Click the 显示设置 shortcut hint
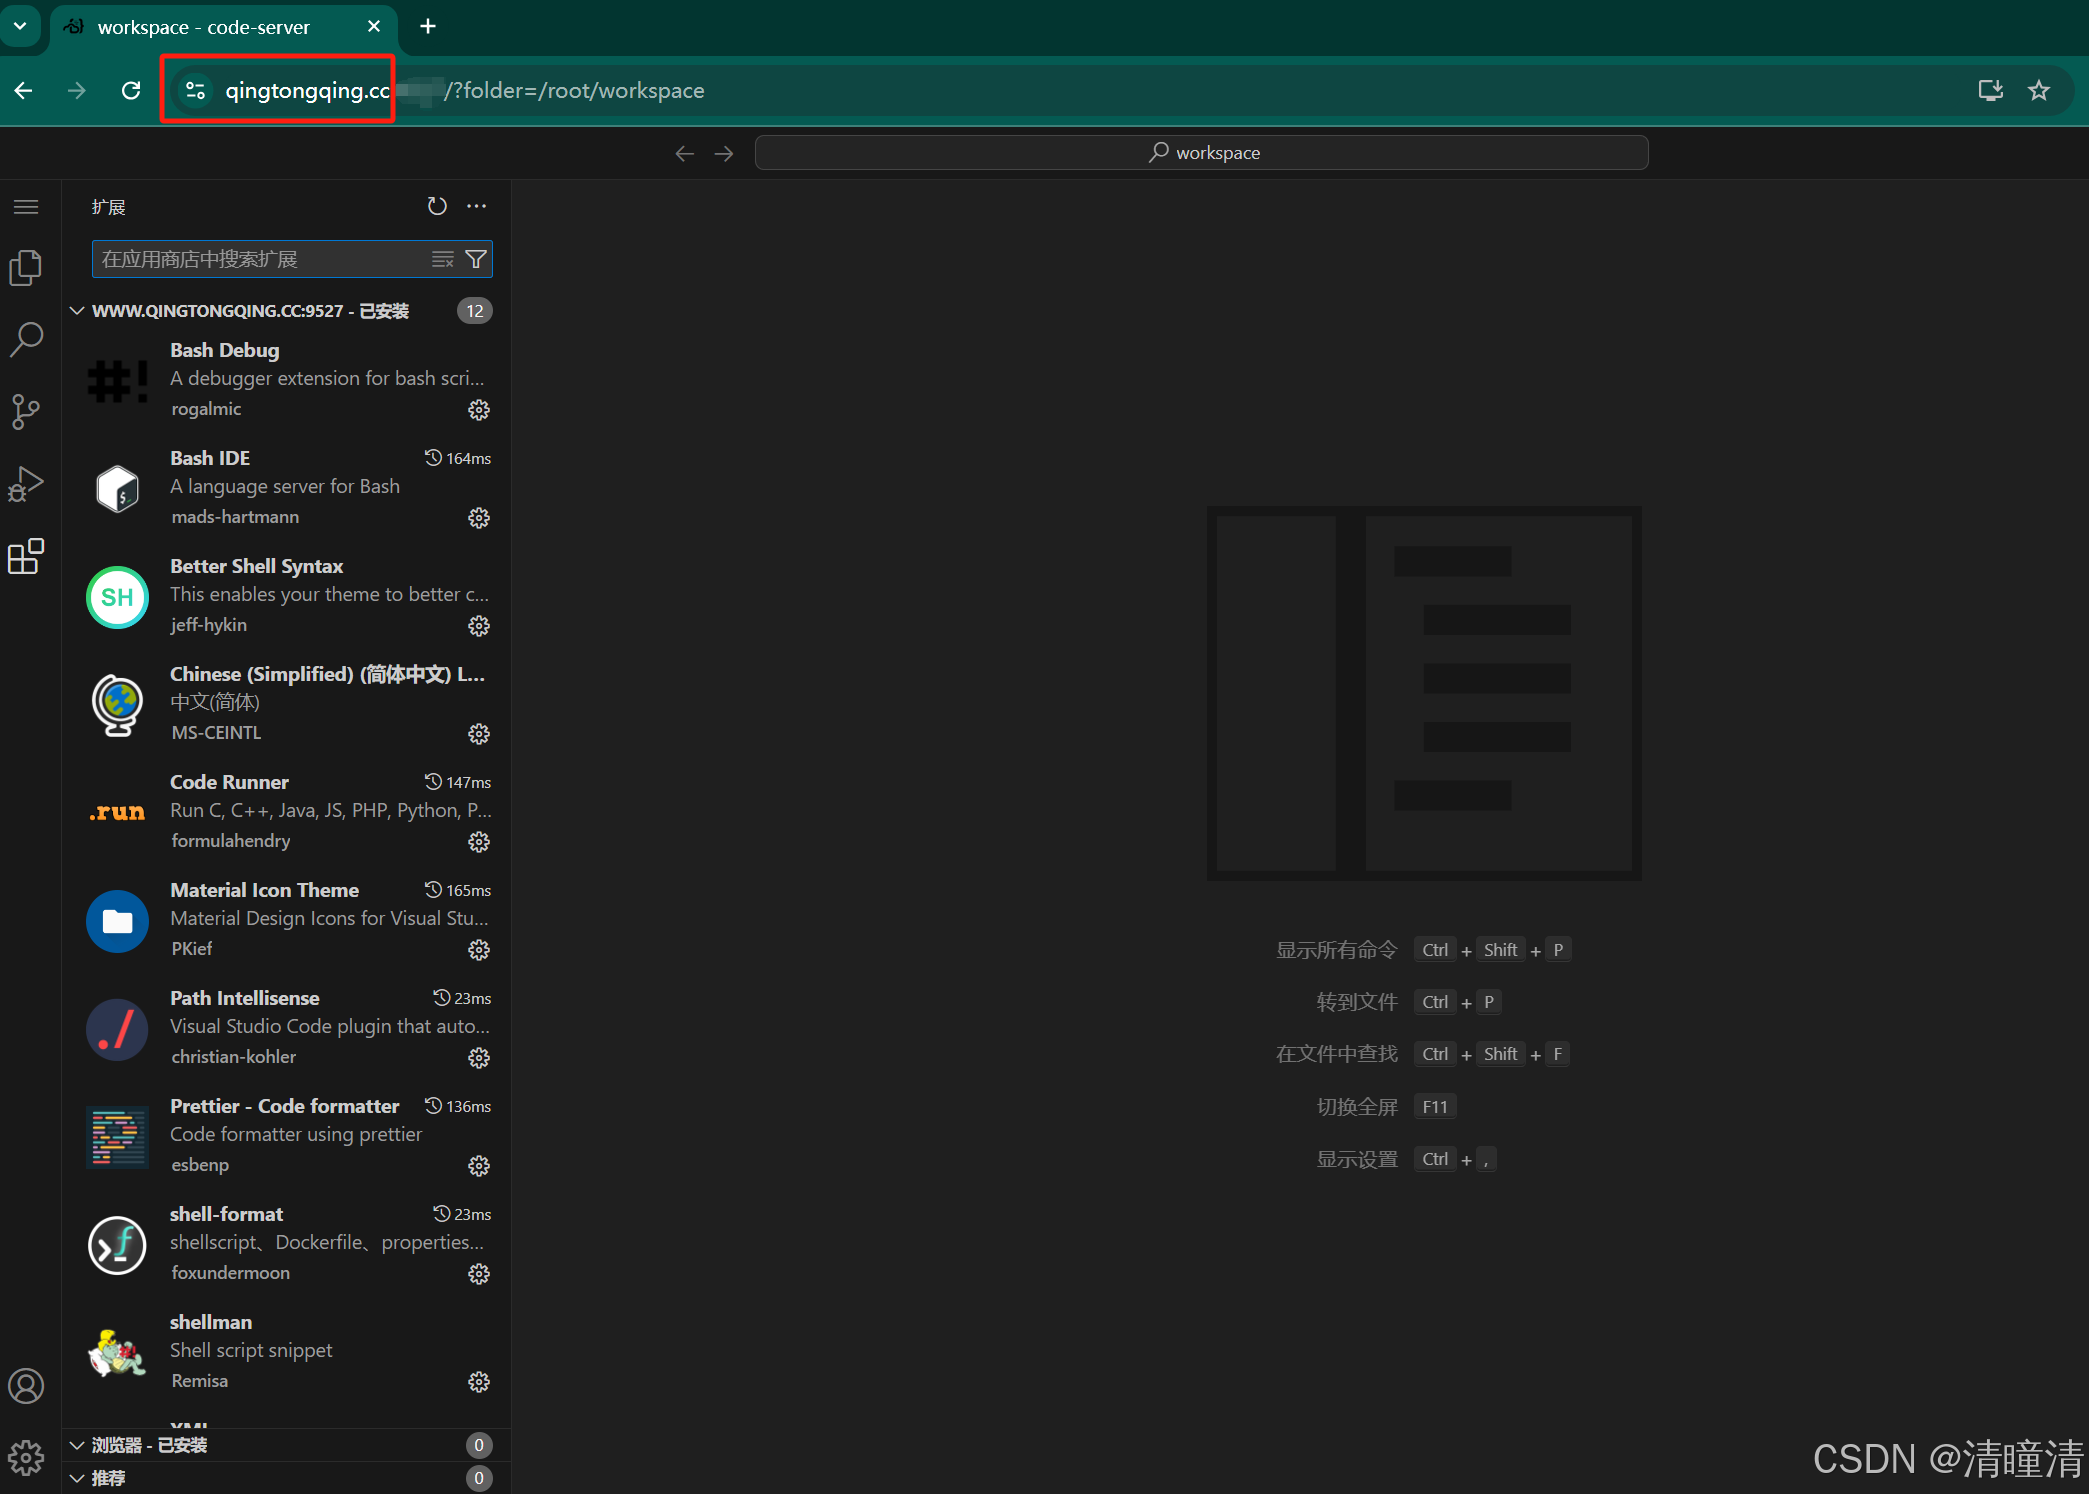 point(1406,1159)
